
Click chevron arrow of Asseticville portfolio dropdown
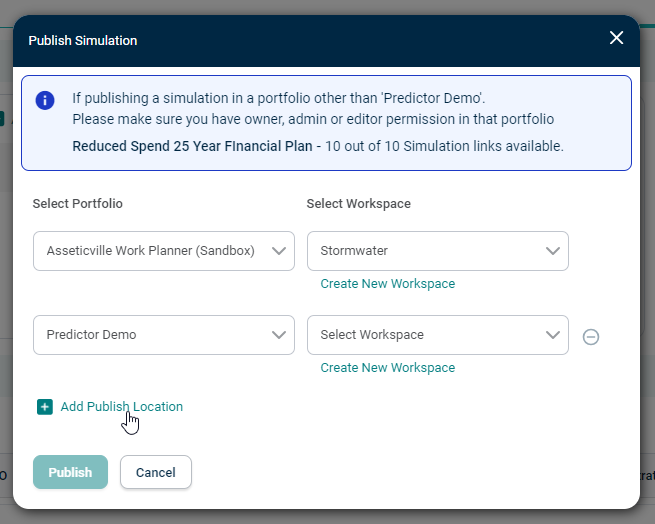pyautogui.click(x=279, y=251)
